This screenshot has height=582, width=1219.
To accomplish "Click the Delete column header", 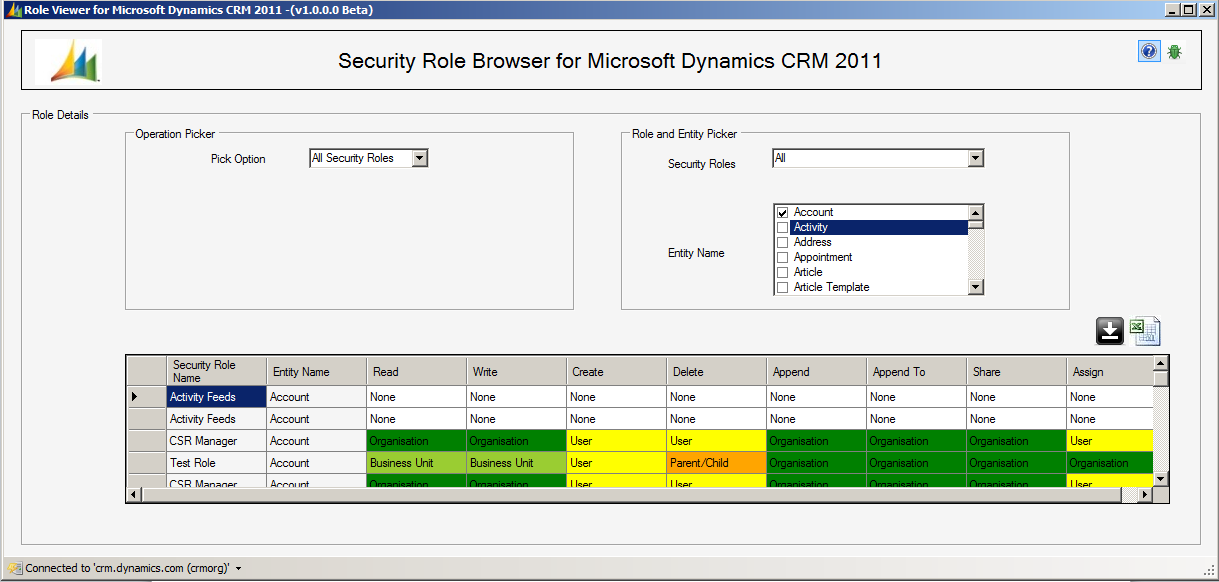I will tap(716, 371).
